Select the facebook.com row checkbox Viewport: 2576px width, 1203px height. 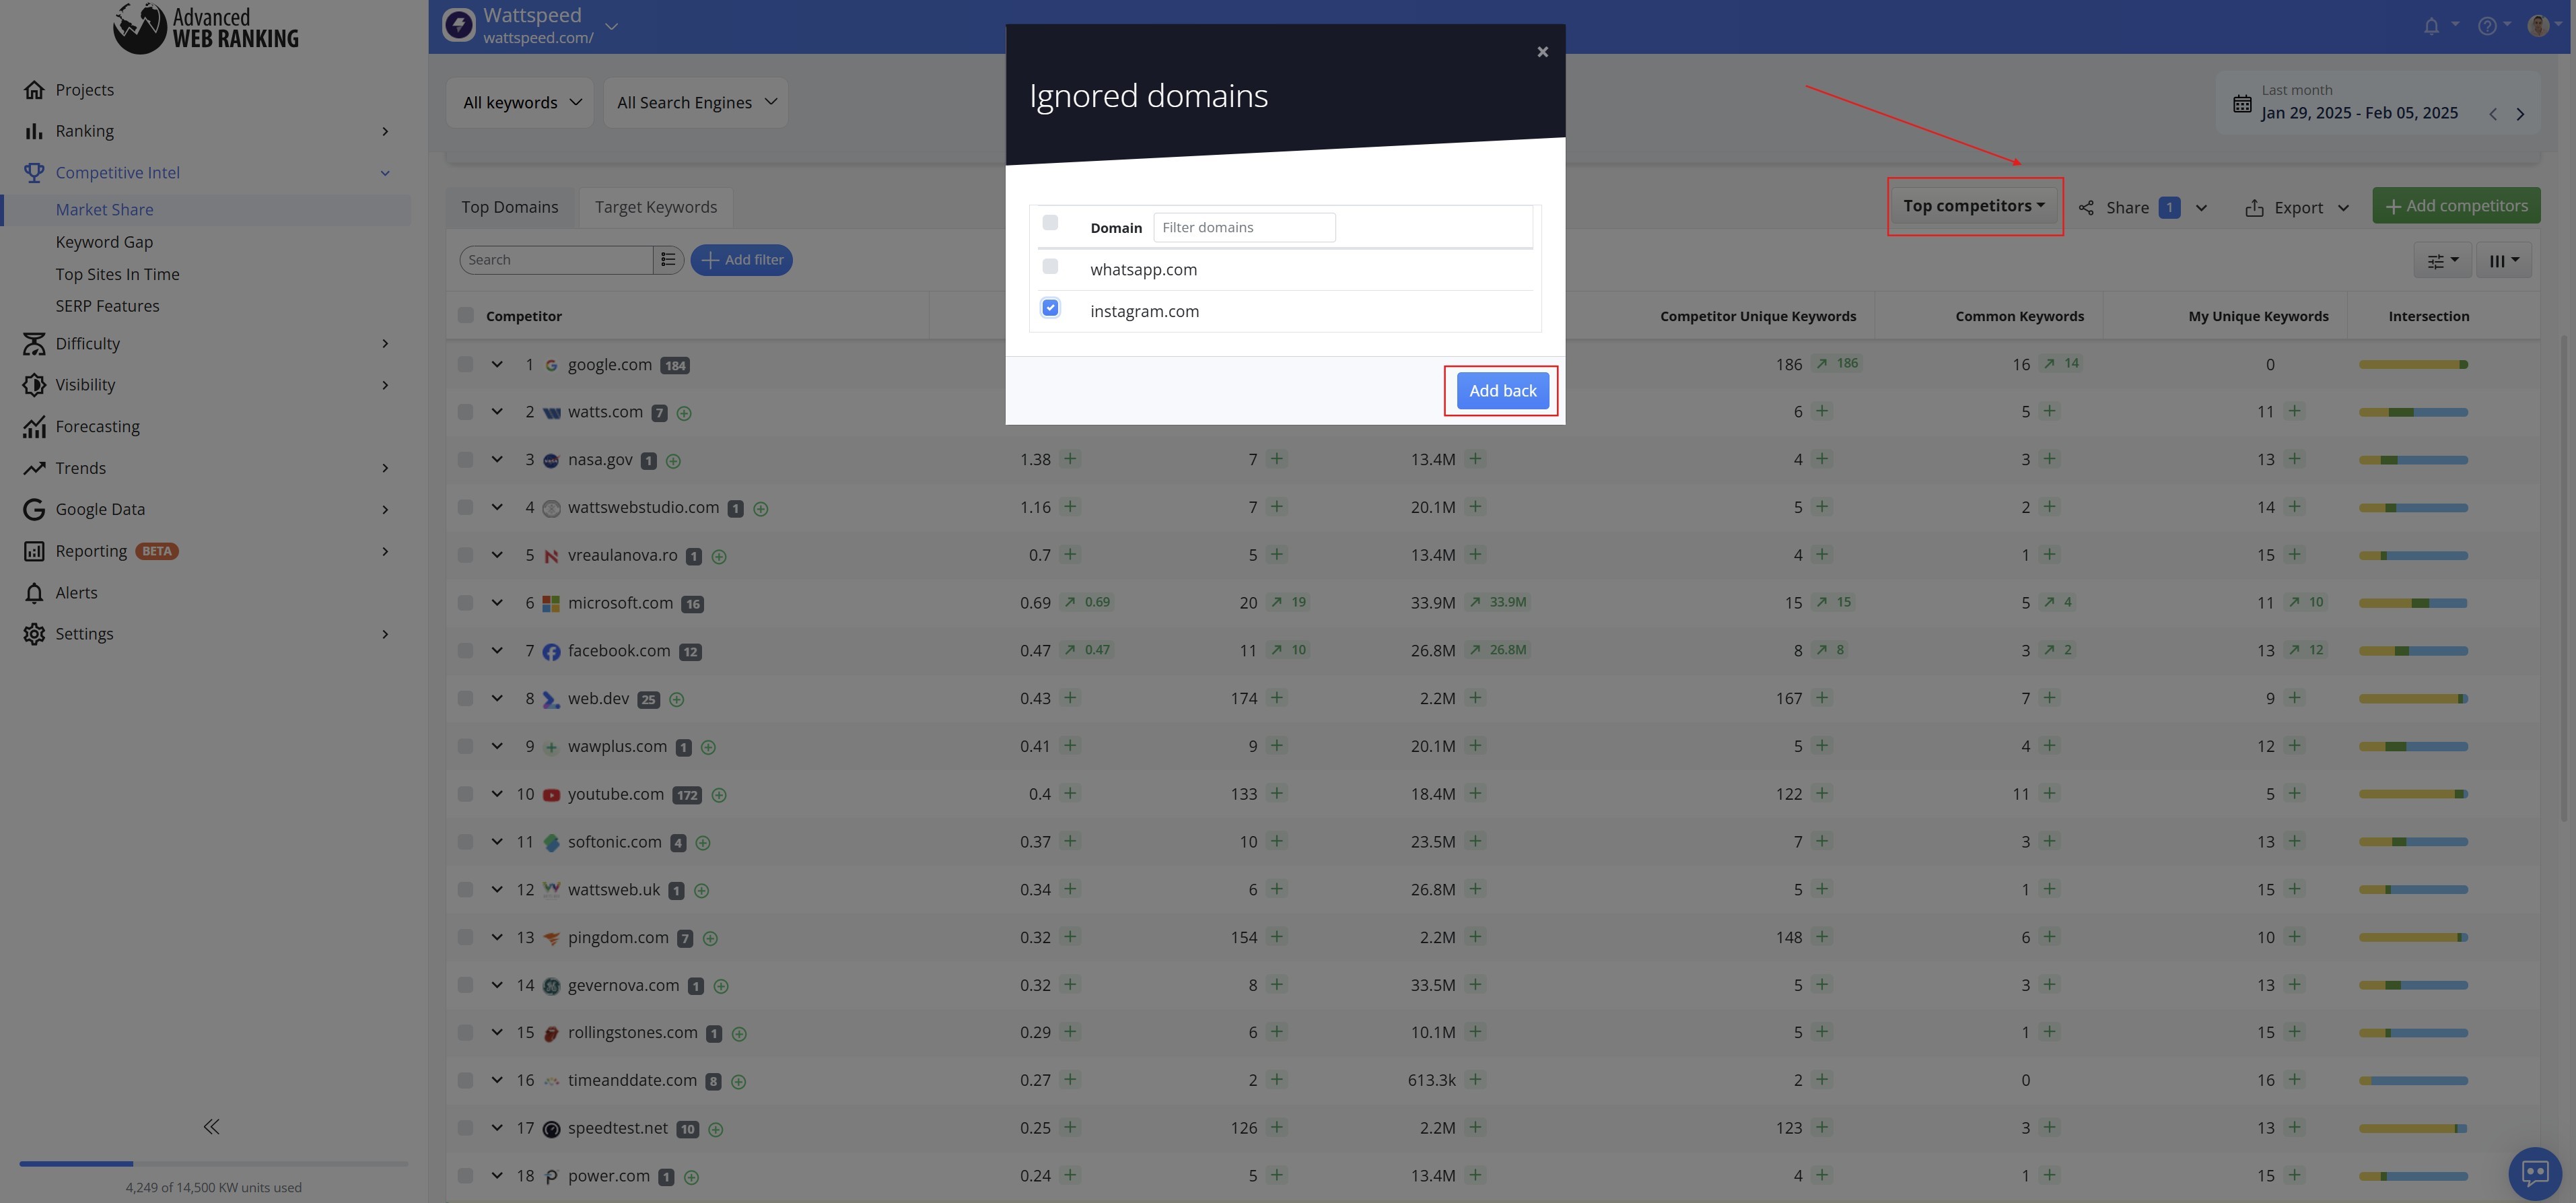pyautogui.click(x=466, y=651)
